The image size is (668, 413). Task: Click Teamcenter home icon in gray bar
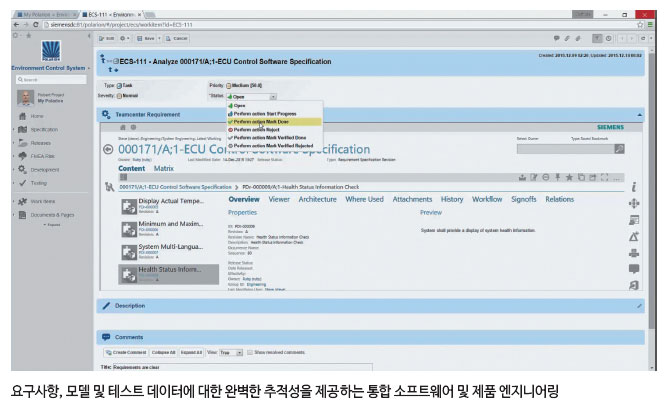[x=123, y=127]
